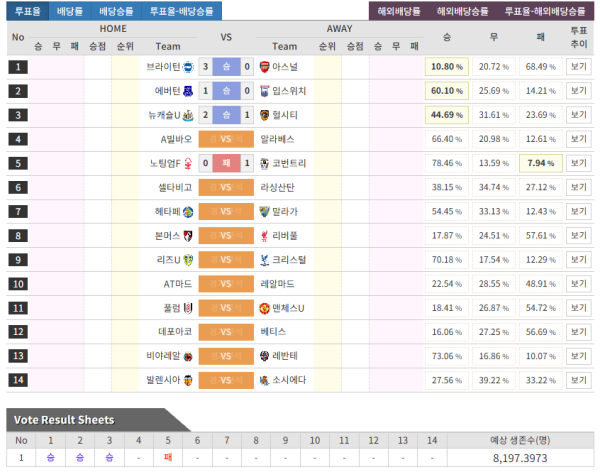Click the Fulham crest icon
This screenshot has height=472, width=600.
[188, 308]
